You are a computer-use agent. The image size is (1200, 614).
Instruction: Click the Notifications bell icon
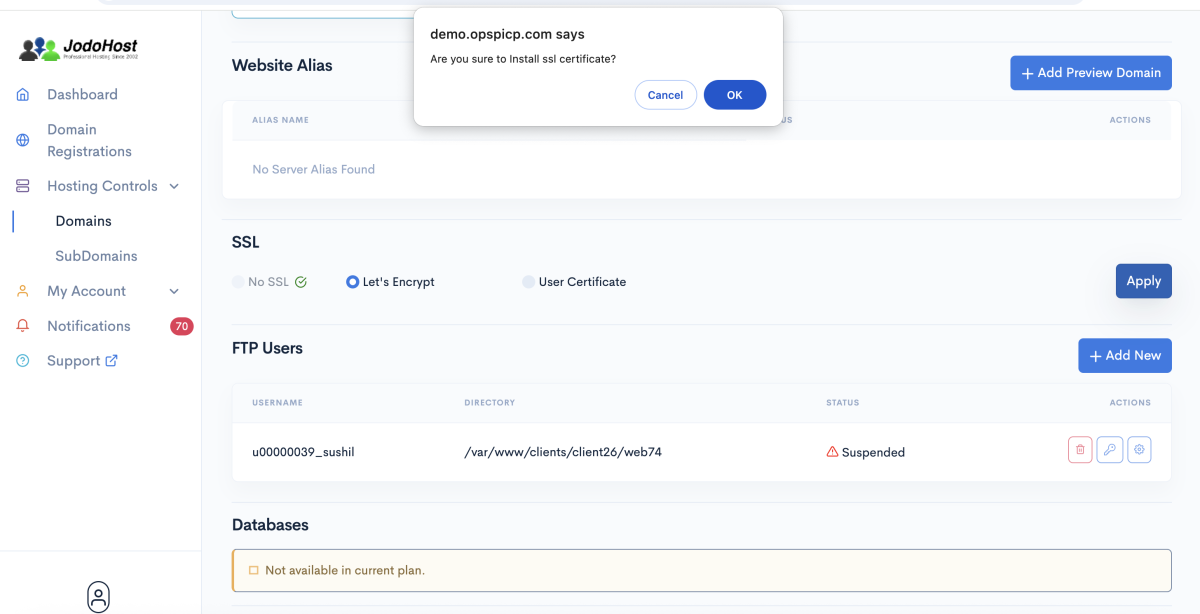coord(23,326)
